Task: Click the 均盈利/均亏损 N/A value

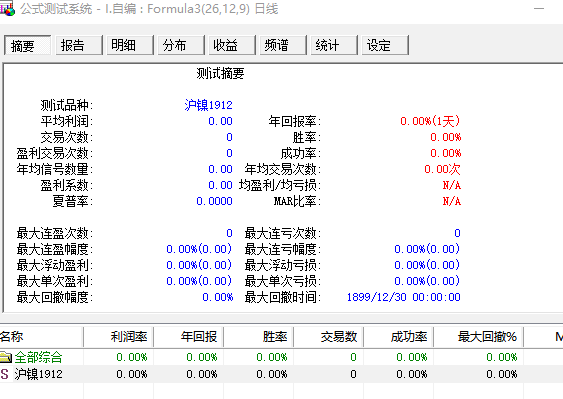Action: [x=452, y=185]
